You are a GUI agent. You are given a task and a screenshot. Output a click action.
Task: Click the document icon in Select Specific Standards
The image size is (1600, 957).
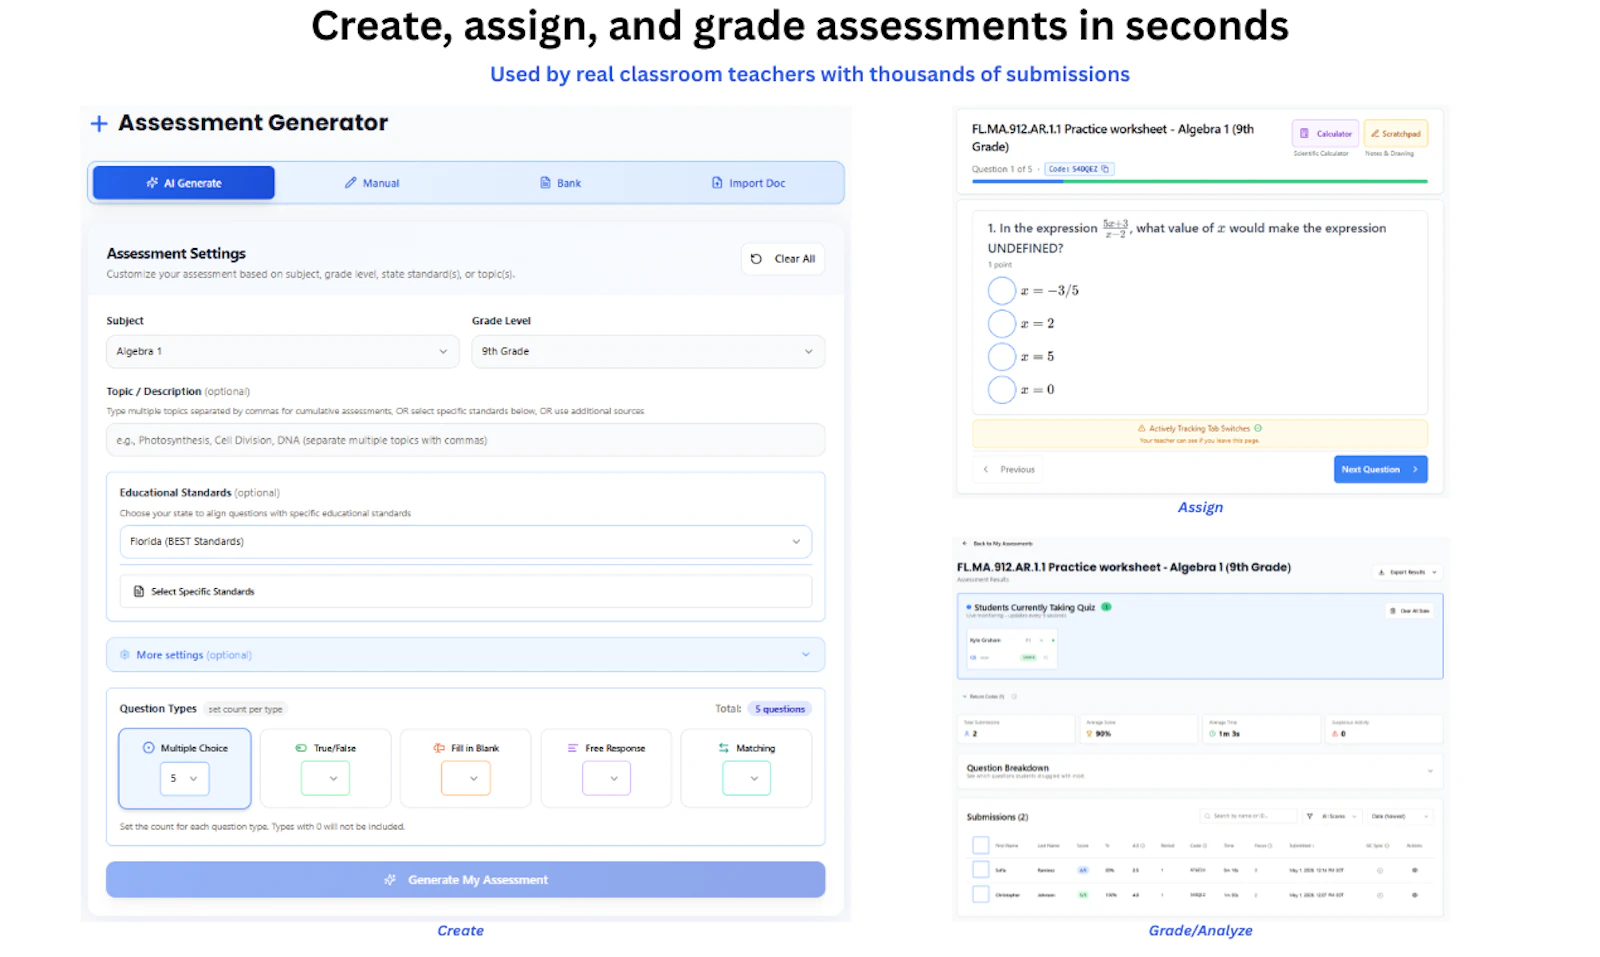pyautogui.click(x=139, y=592)
